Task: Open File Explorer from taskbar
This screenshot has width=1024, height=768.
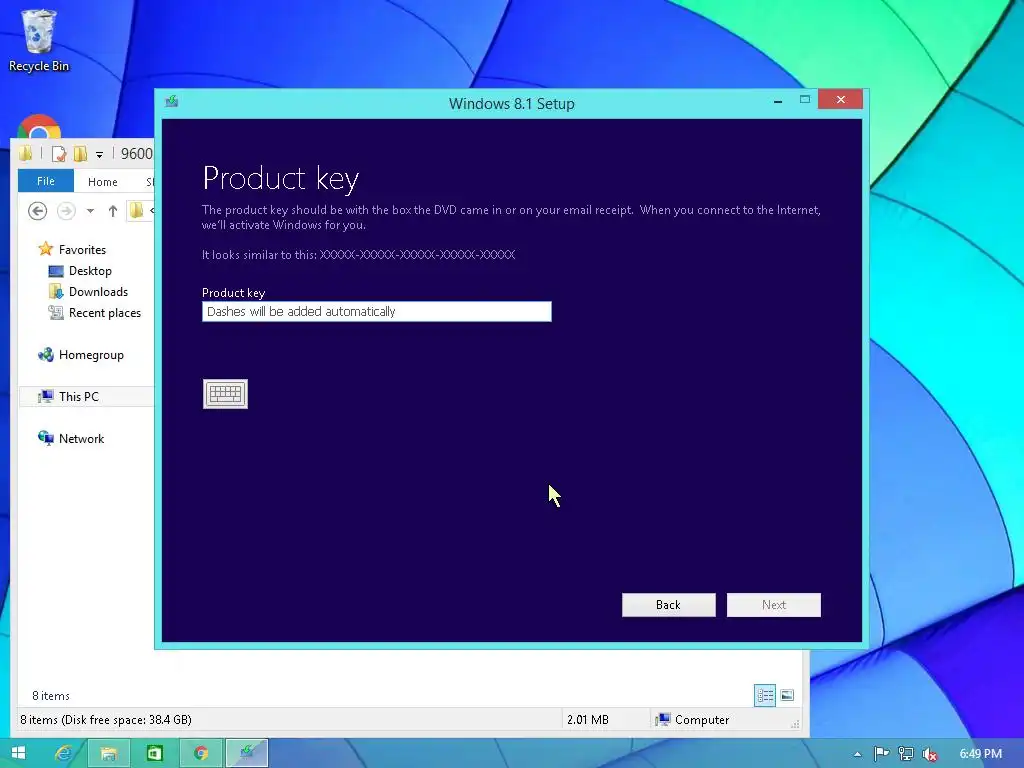Action: (x=108, y=753)
